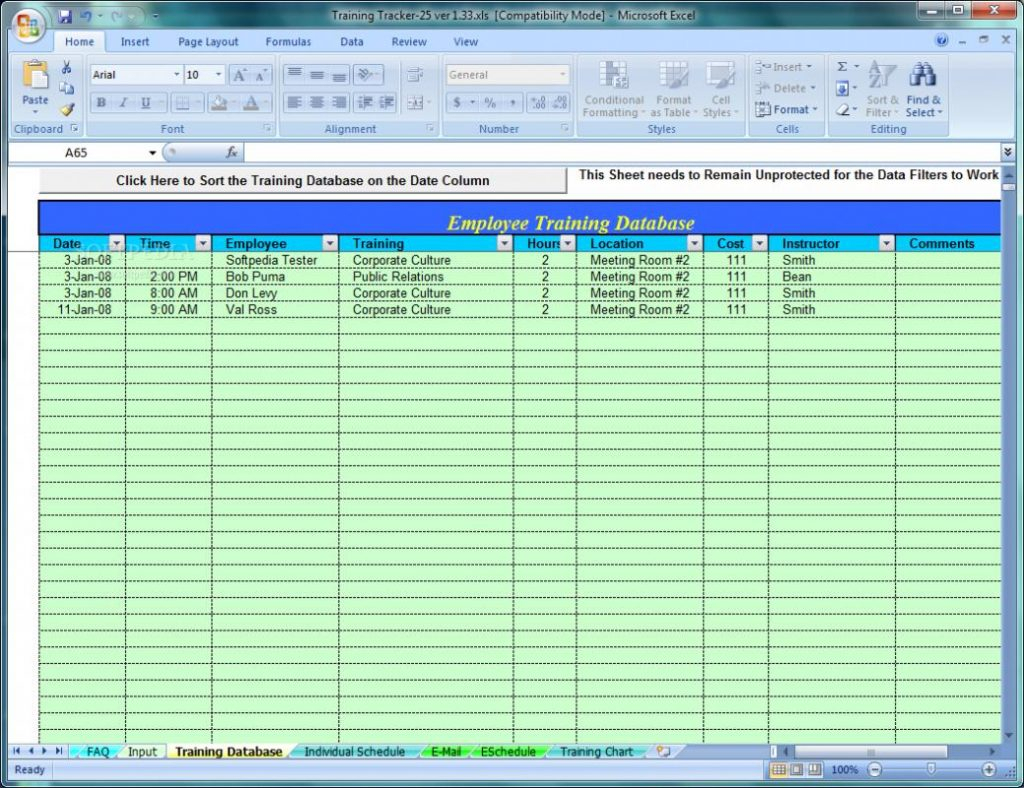Open Find & Select binoculars icon
Viewport: 1024px width, 788px height.
tap(922, 76)
